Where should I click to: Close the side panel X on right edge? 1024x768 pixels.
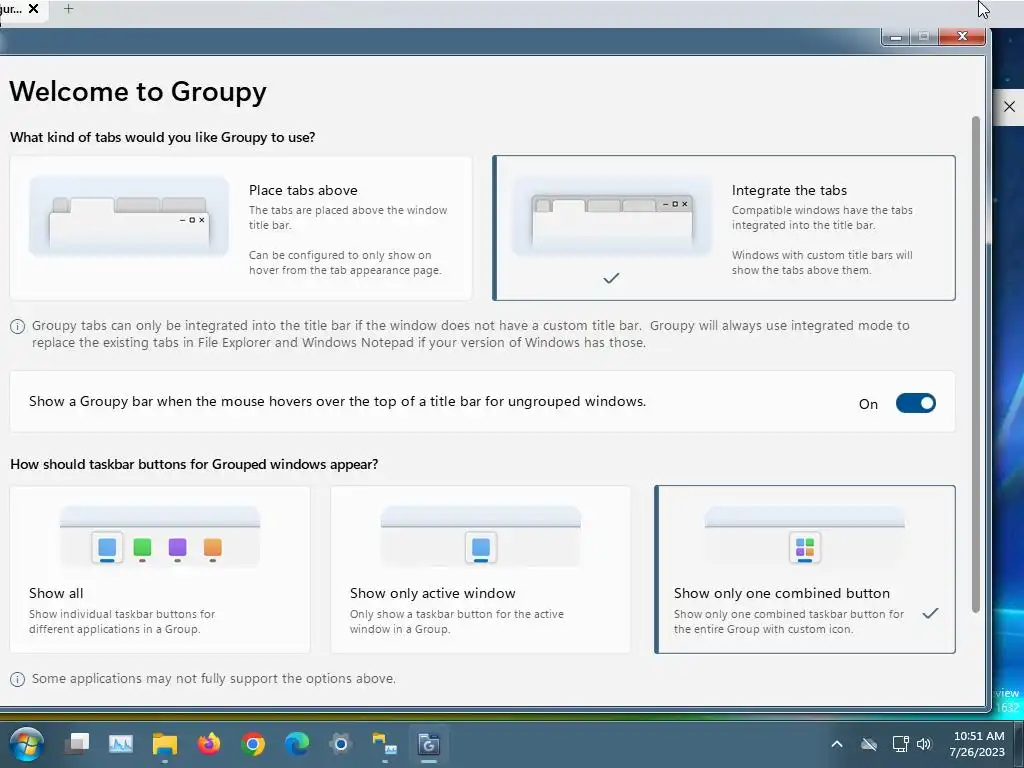point(1009,106)
